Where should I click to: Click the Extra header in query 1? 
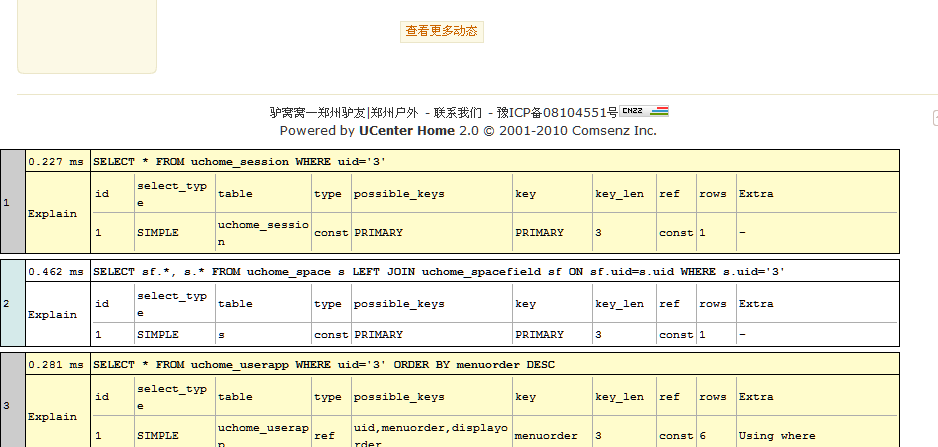[756, 194]
